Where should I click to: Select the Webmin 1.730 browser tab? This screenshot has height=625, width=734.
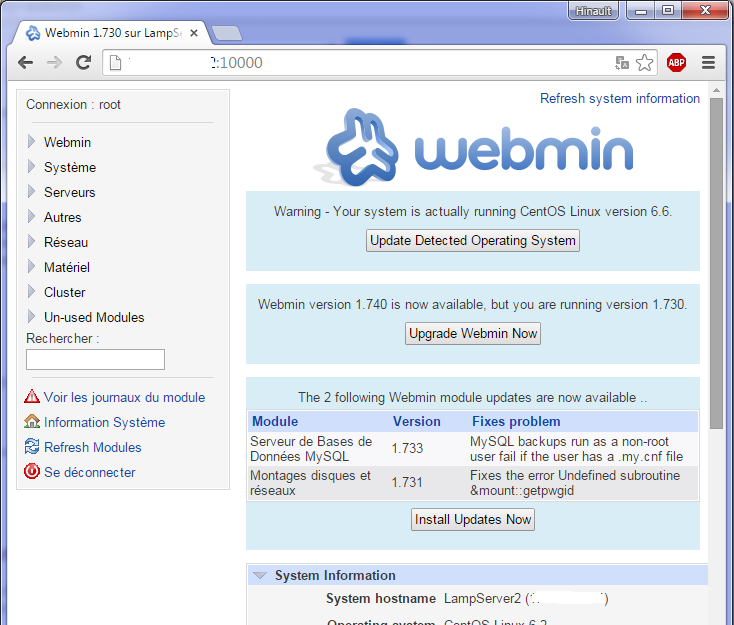[x=110, y=33]
